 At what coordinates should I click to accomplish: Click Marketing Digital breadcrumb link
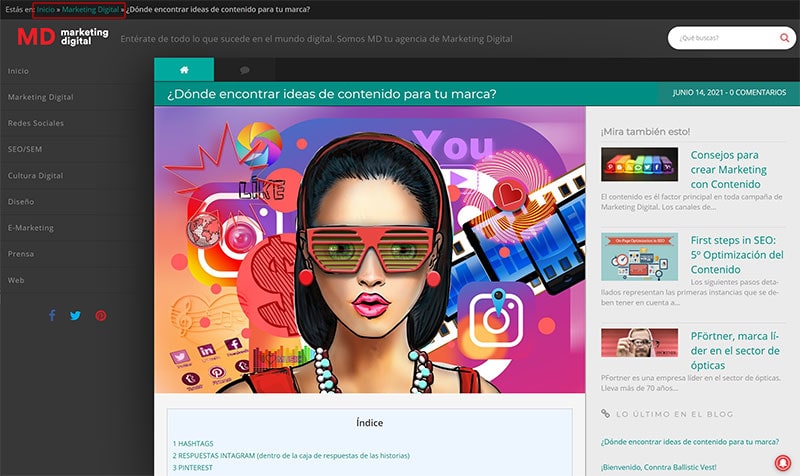[90, 9]
